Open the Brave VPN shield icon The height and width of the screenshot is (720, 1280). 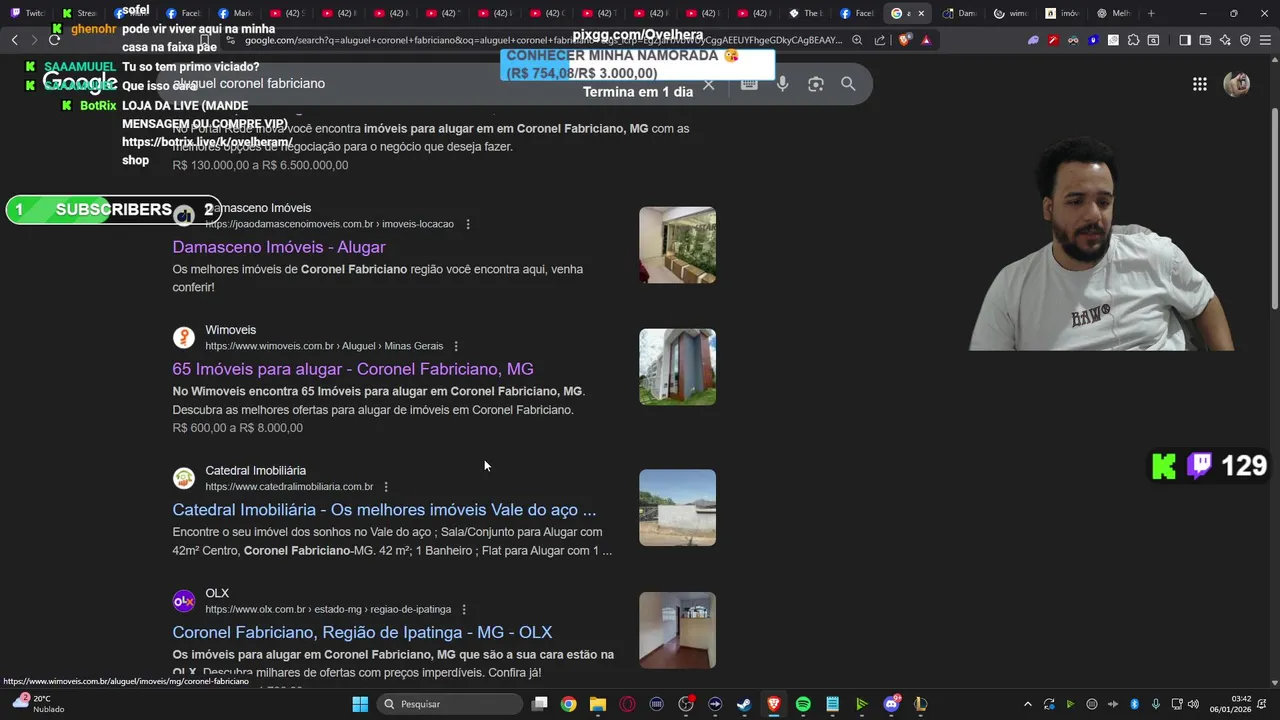click(1245, 40)
